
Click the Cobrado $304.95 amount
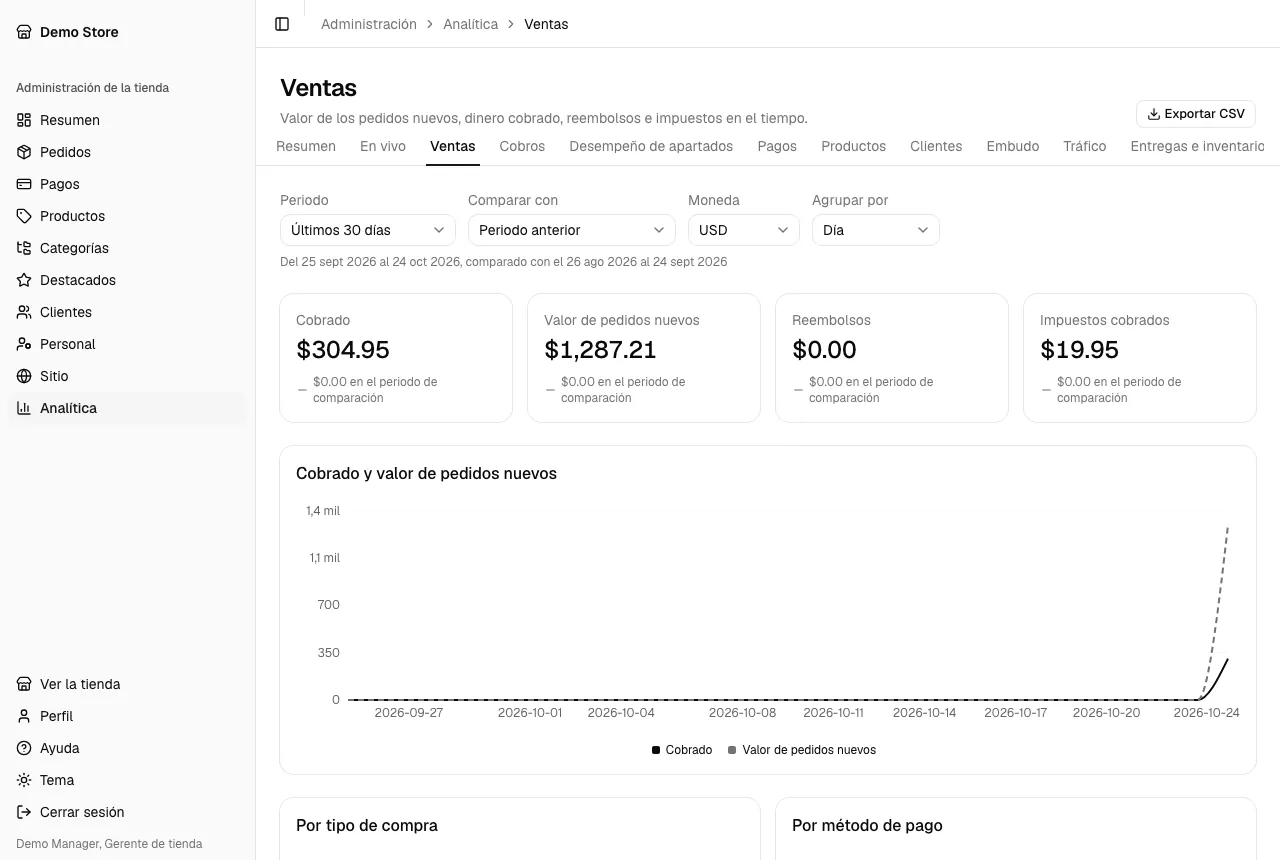coord(343,350)
